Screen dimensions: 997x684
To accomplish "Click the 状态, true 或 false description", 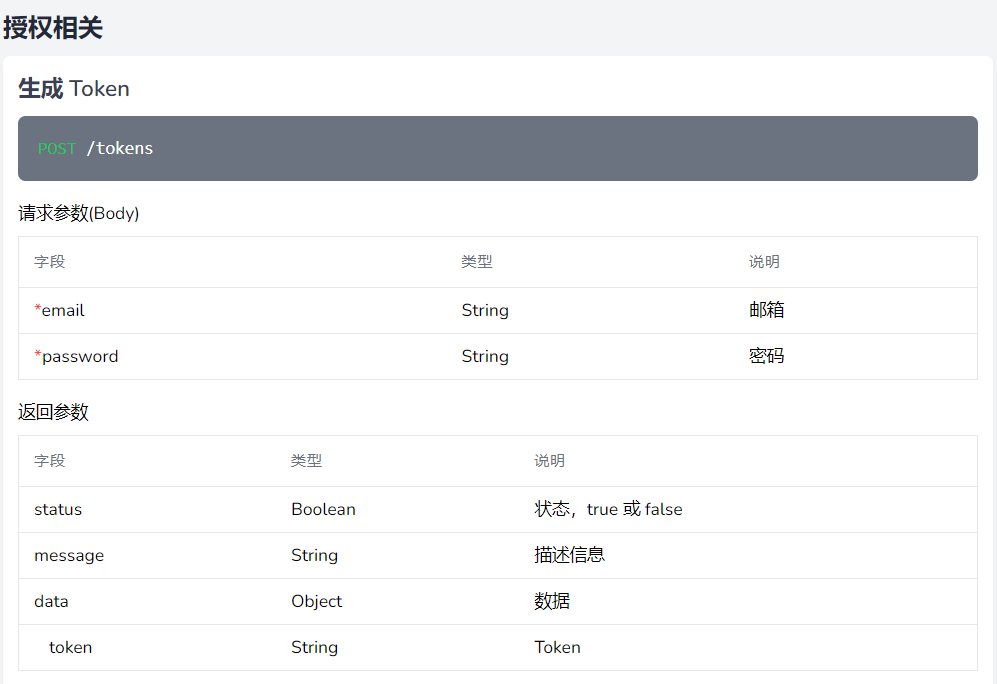I will coord(608,510).
